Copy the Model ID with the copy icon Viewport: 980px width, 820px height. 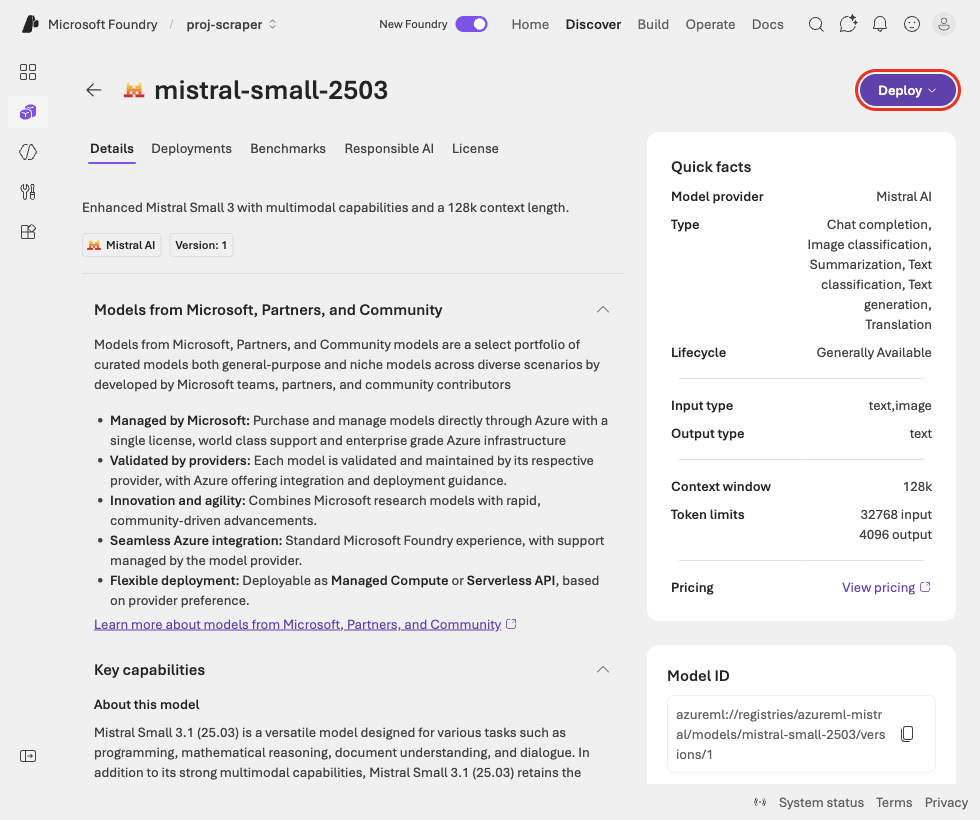[x=908, y=734]
